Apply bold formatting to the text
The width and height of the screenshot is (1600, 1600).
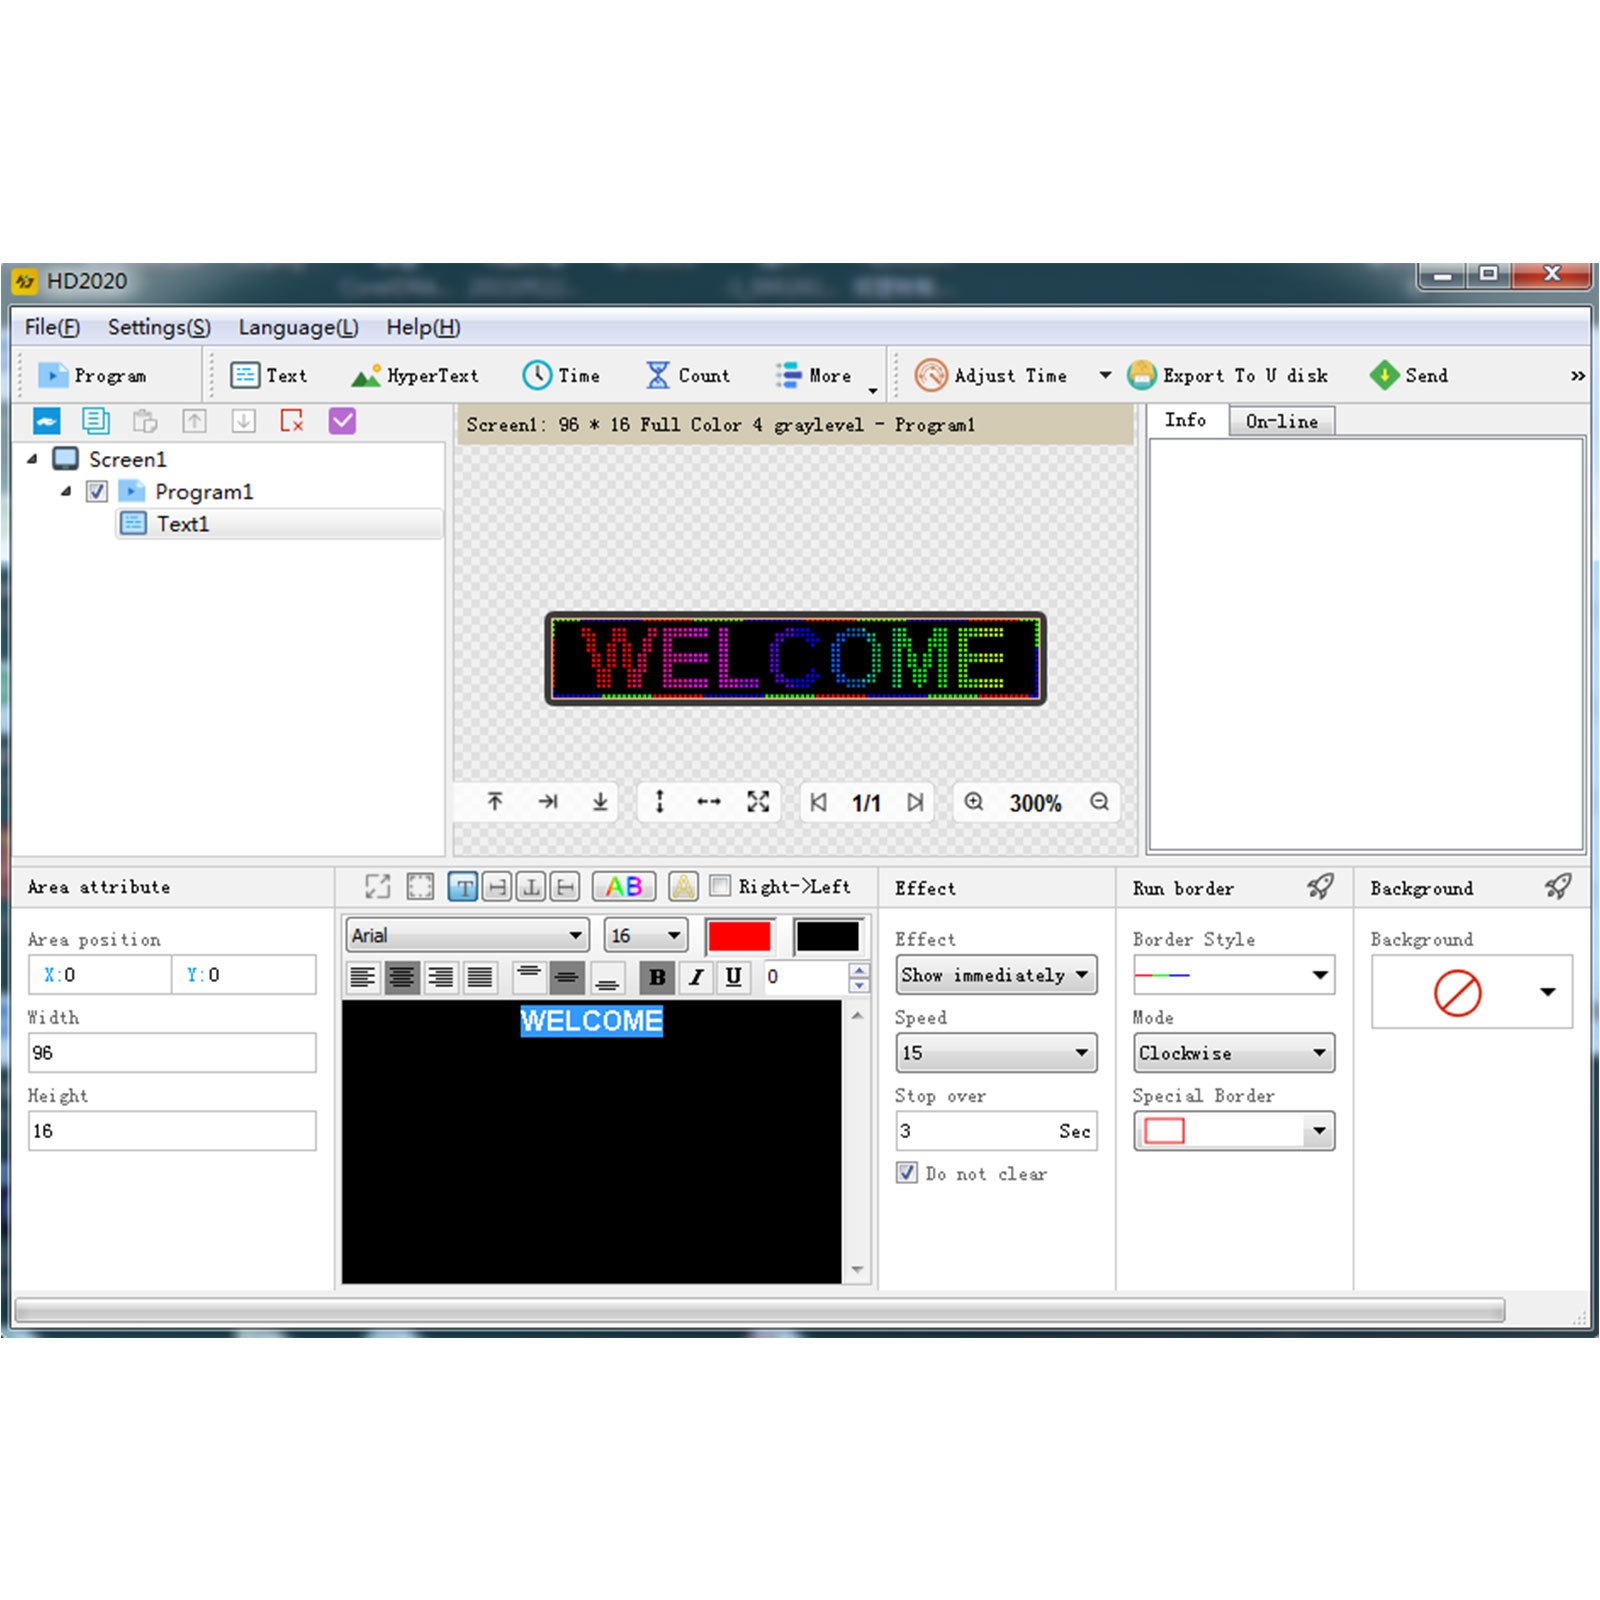pos(657,977)
